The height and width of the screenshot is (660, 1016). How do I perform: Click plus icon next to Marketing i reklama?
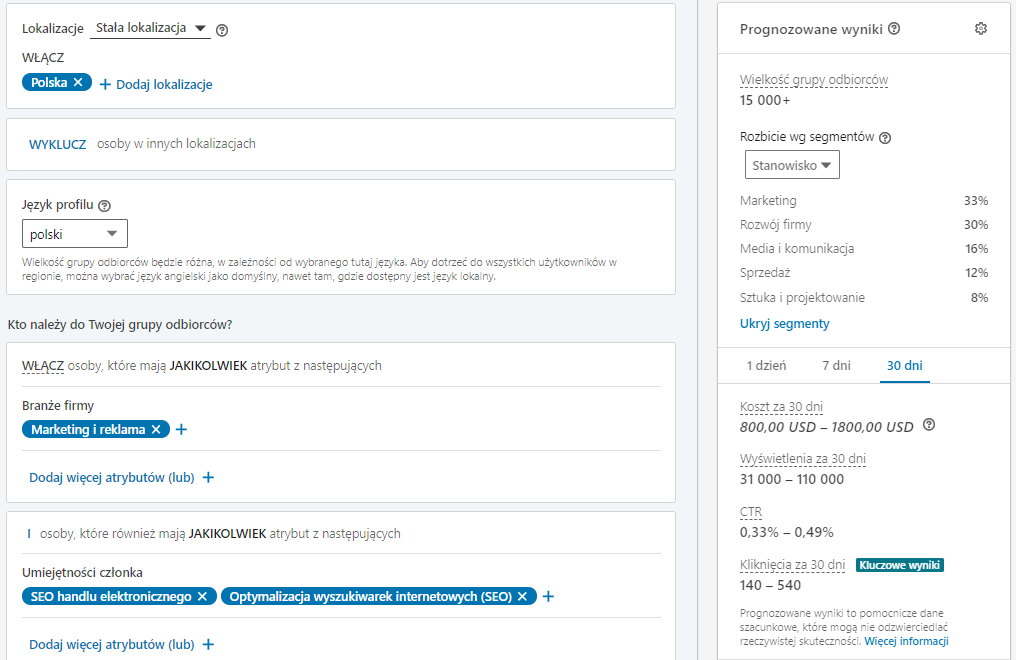coord(181,430)
